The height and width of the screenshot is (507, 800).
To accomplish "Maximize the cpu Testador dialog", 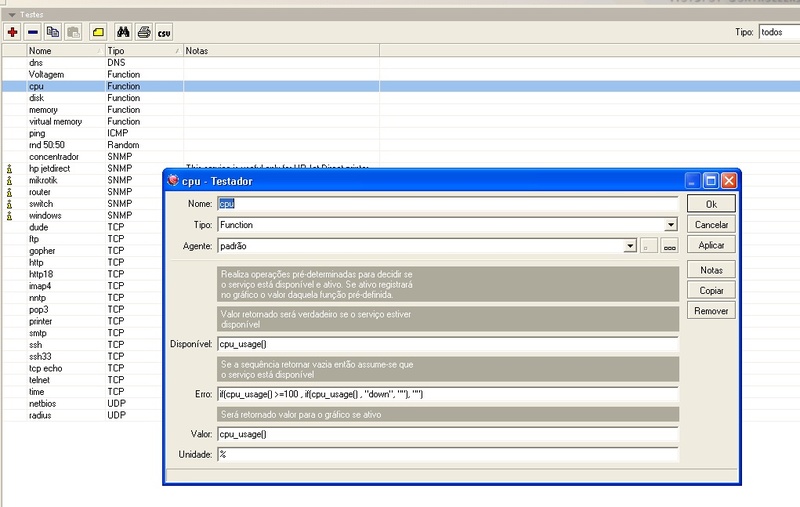I will 711,181.
